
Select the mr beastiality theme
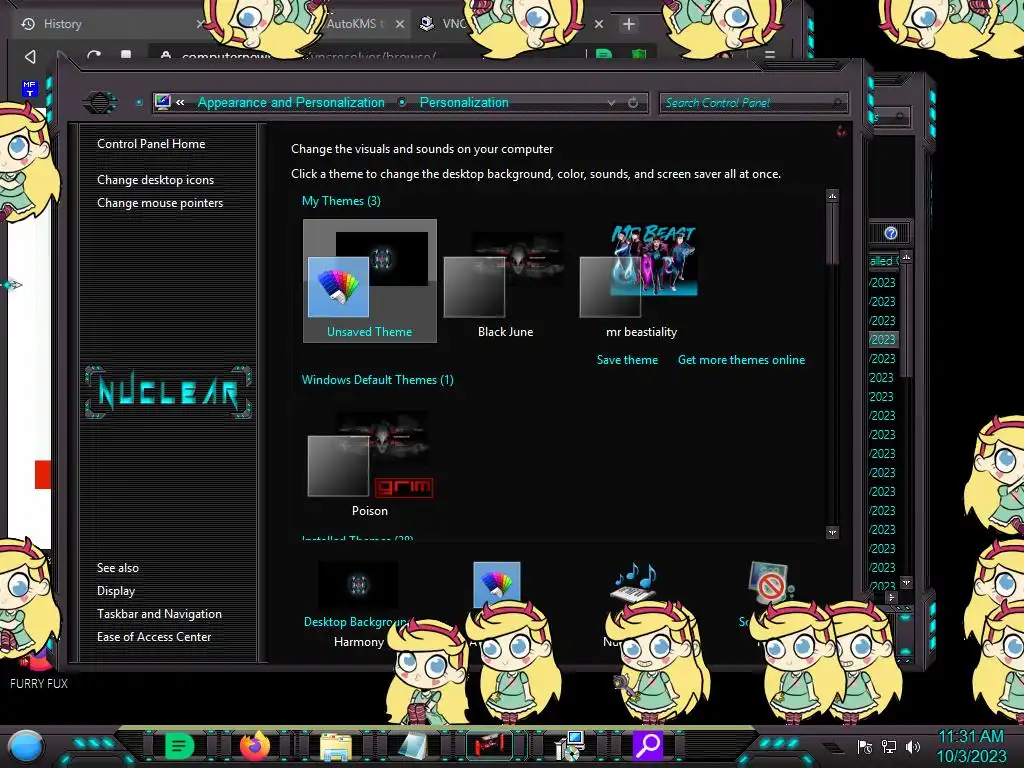(641, 281)
